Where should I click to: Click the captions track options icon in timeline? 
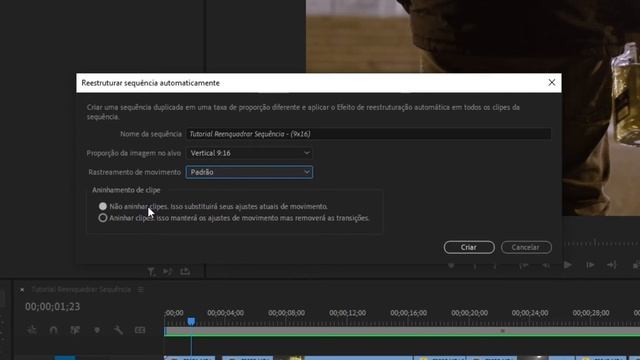(x=140, y=330)
